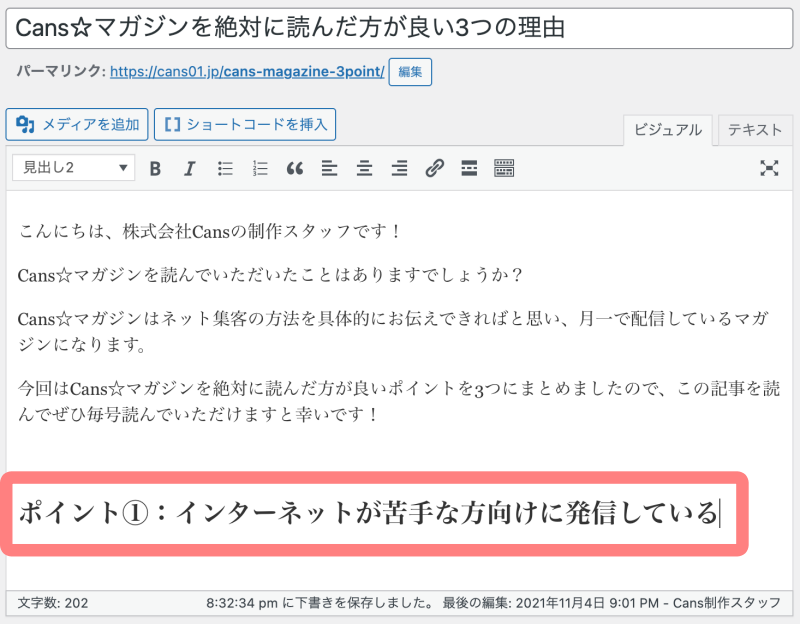
Task: Click the insert link icon
Action: point(434,168)
